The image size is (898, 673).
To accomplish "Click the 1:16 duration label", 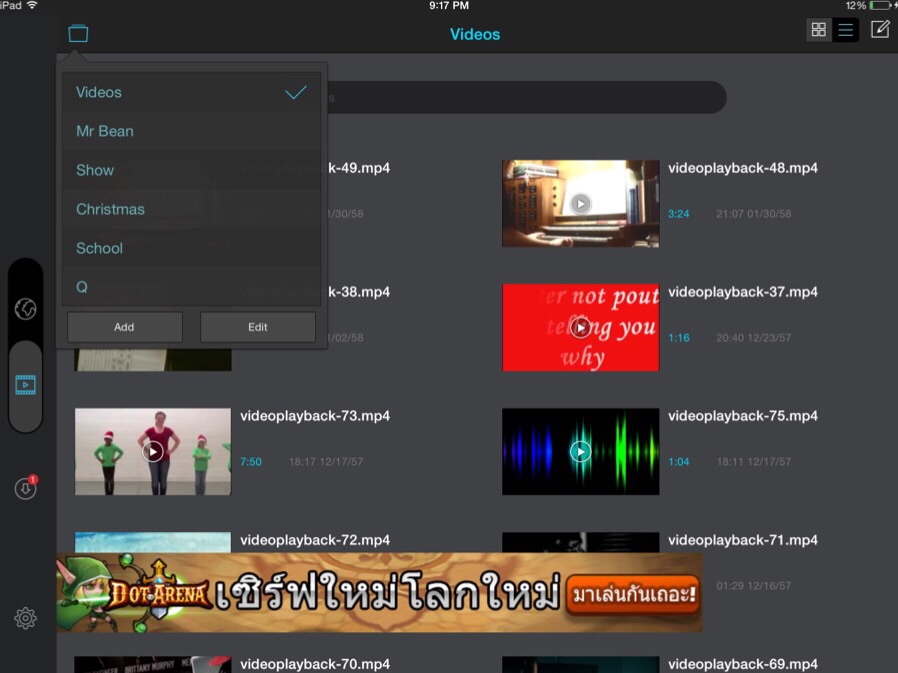I will coord(679,338).
